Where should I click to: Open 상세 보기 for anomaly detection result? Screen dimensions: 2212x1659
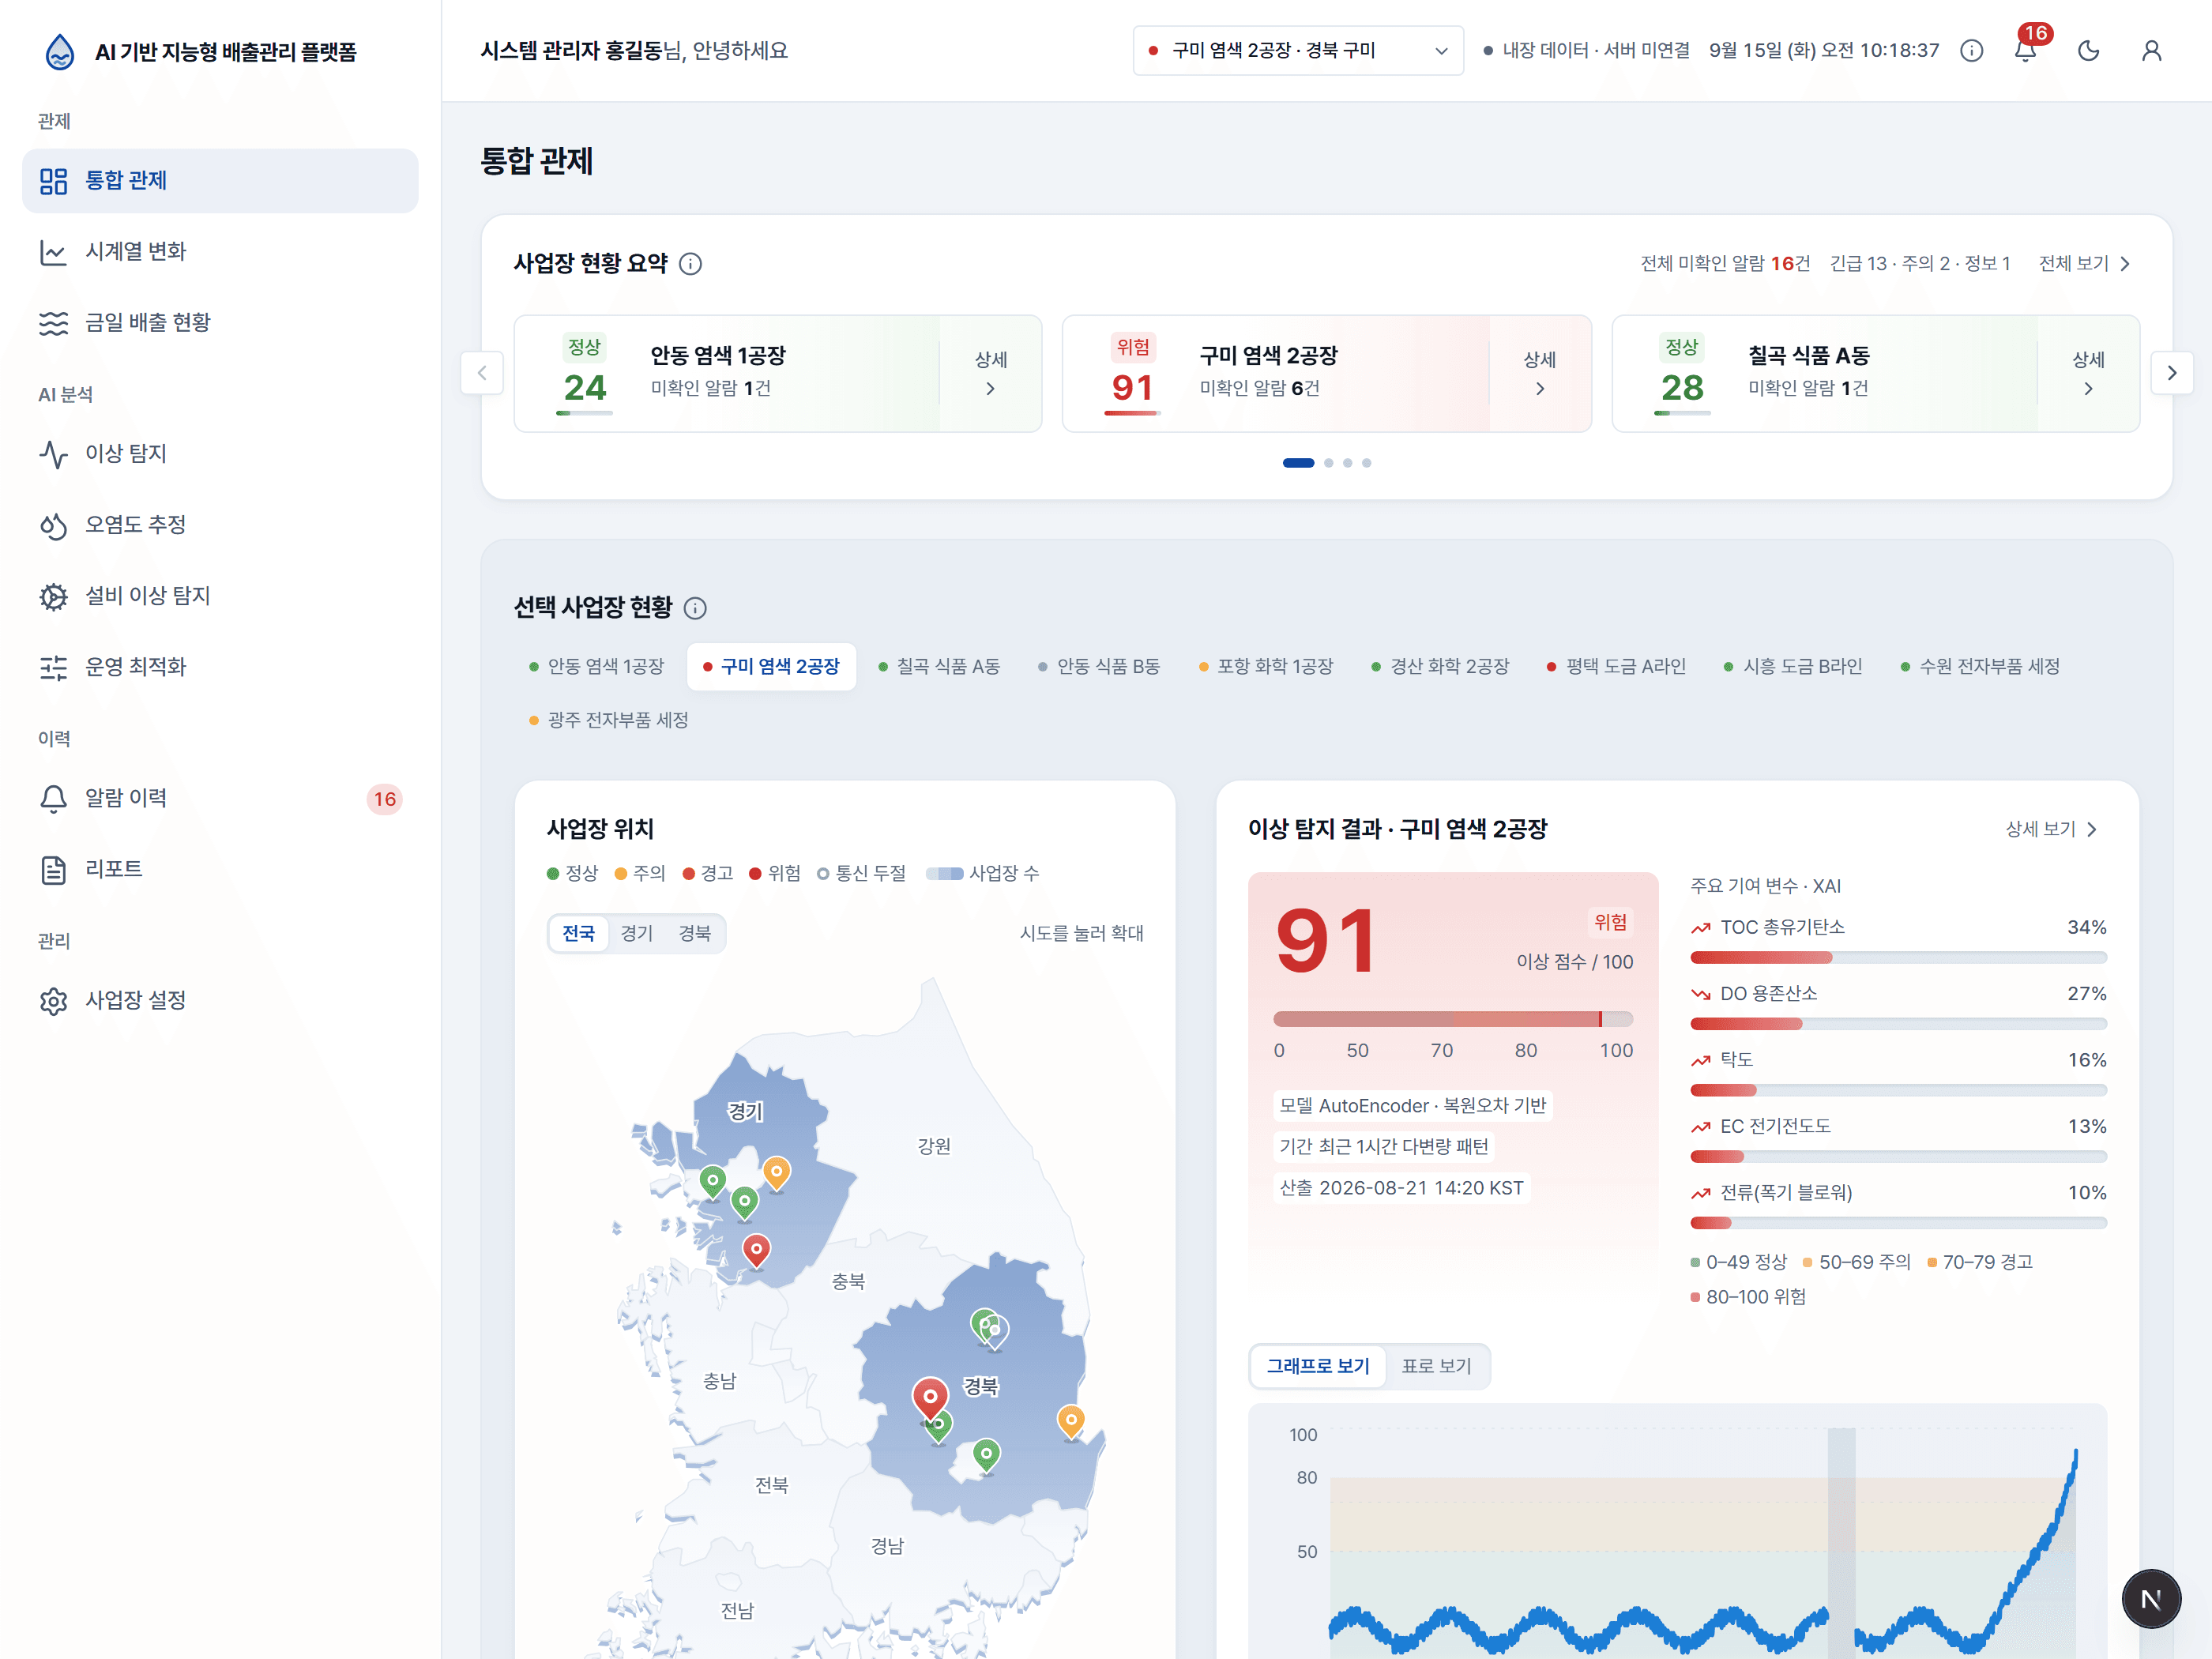click(2051, 829)
